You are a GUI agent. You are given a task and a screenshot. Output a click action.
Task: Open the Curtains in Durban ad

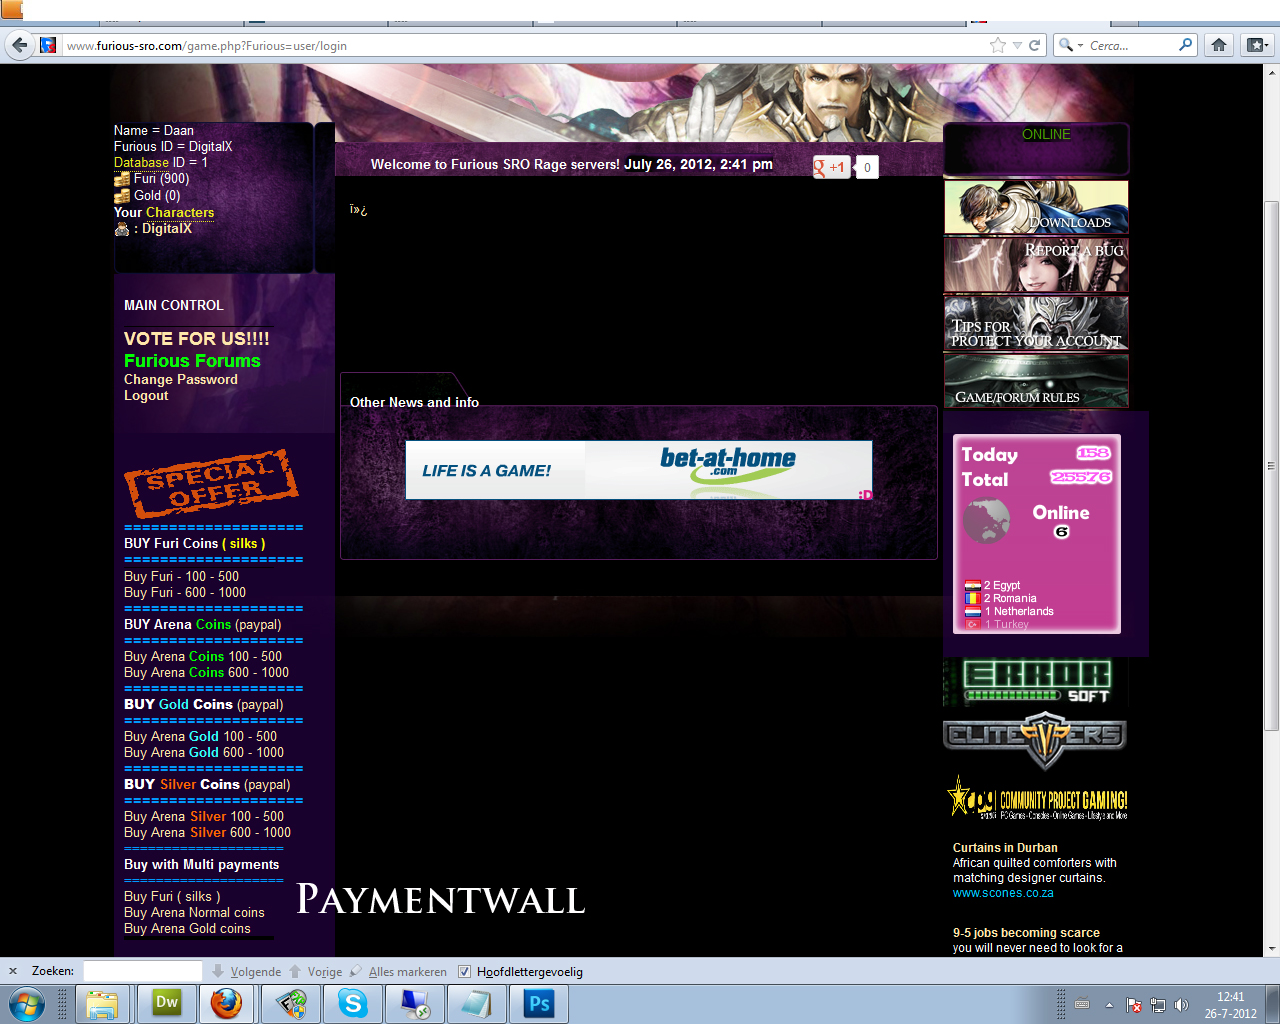pos(1005,848)
